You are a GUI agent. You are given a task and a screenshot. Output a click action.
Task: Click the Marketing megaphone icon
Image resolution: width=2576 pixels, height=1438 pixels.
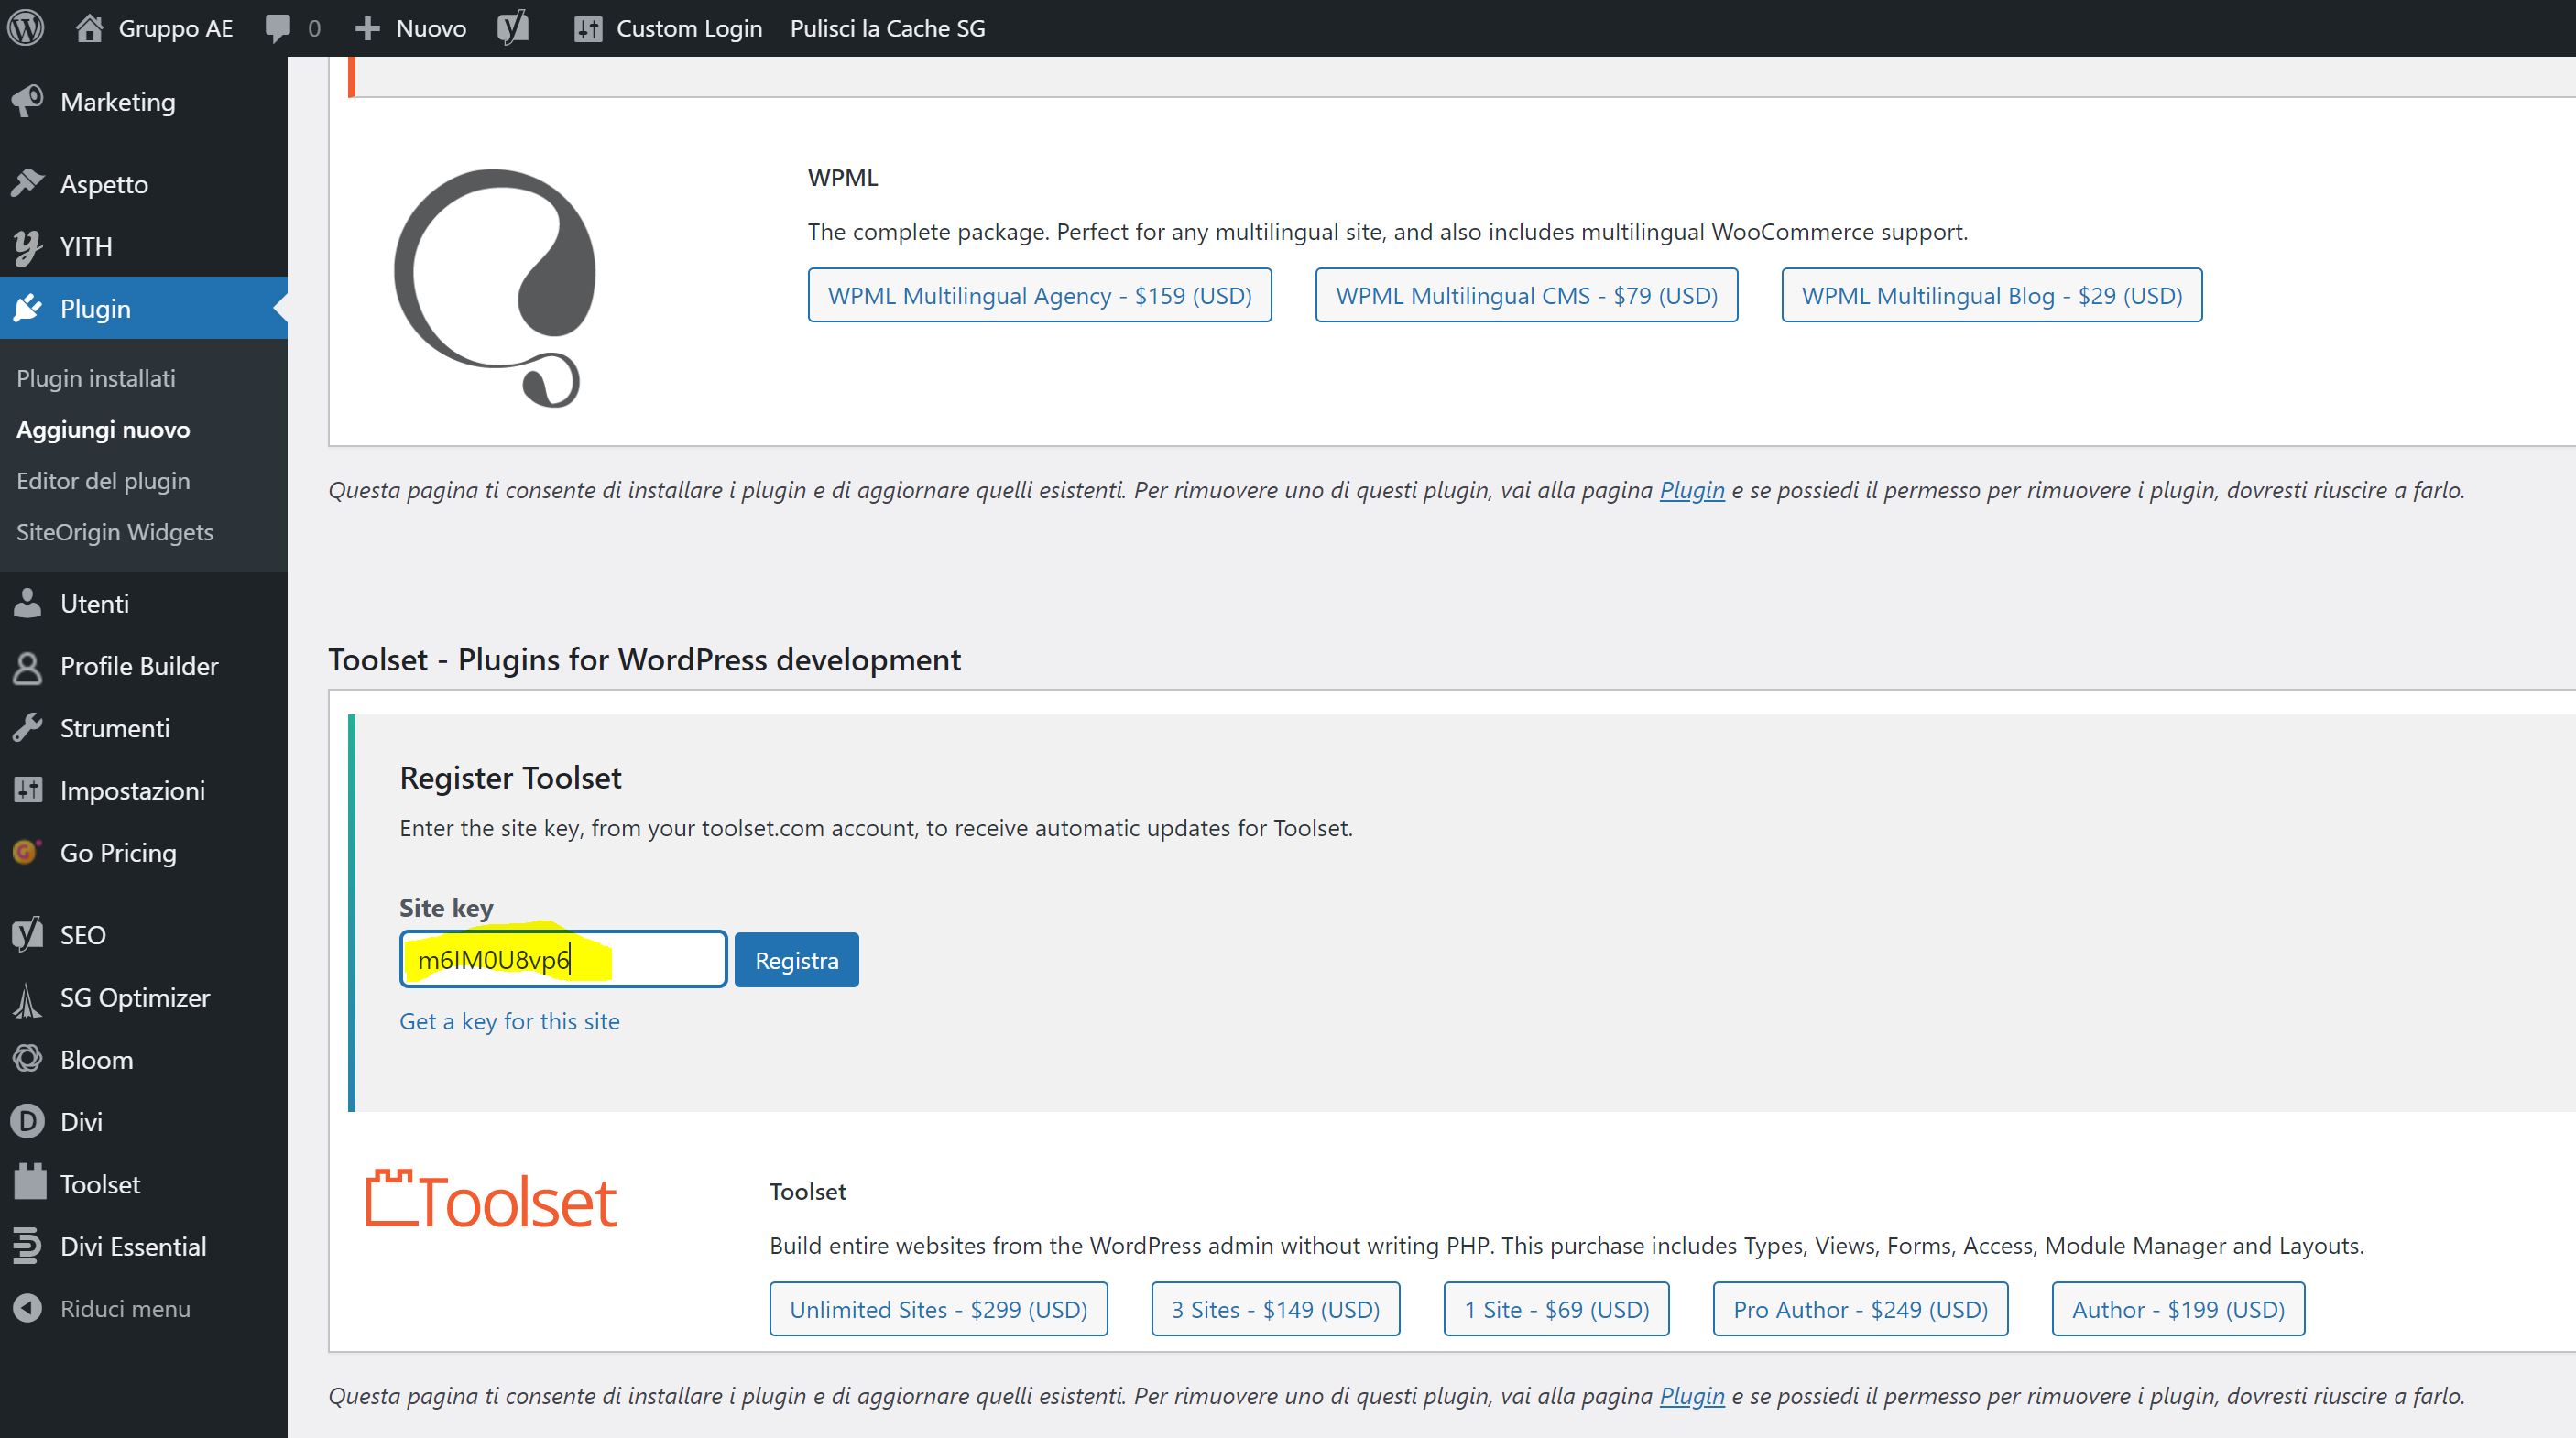[28, 101]
